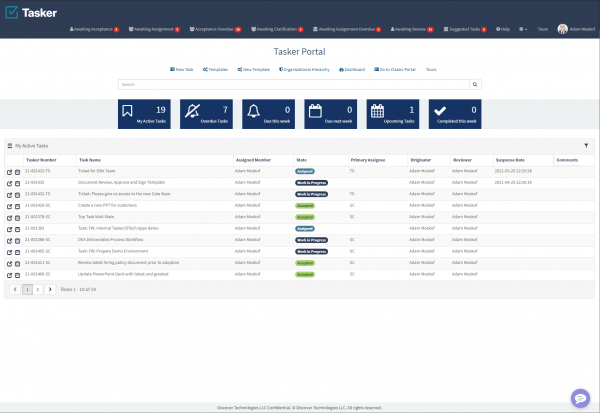
Task: Open the Update PowerPoint Deck task icon
Action: click(10, 276)
